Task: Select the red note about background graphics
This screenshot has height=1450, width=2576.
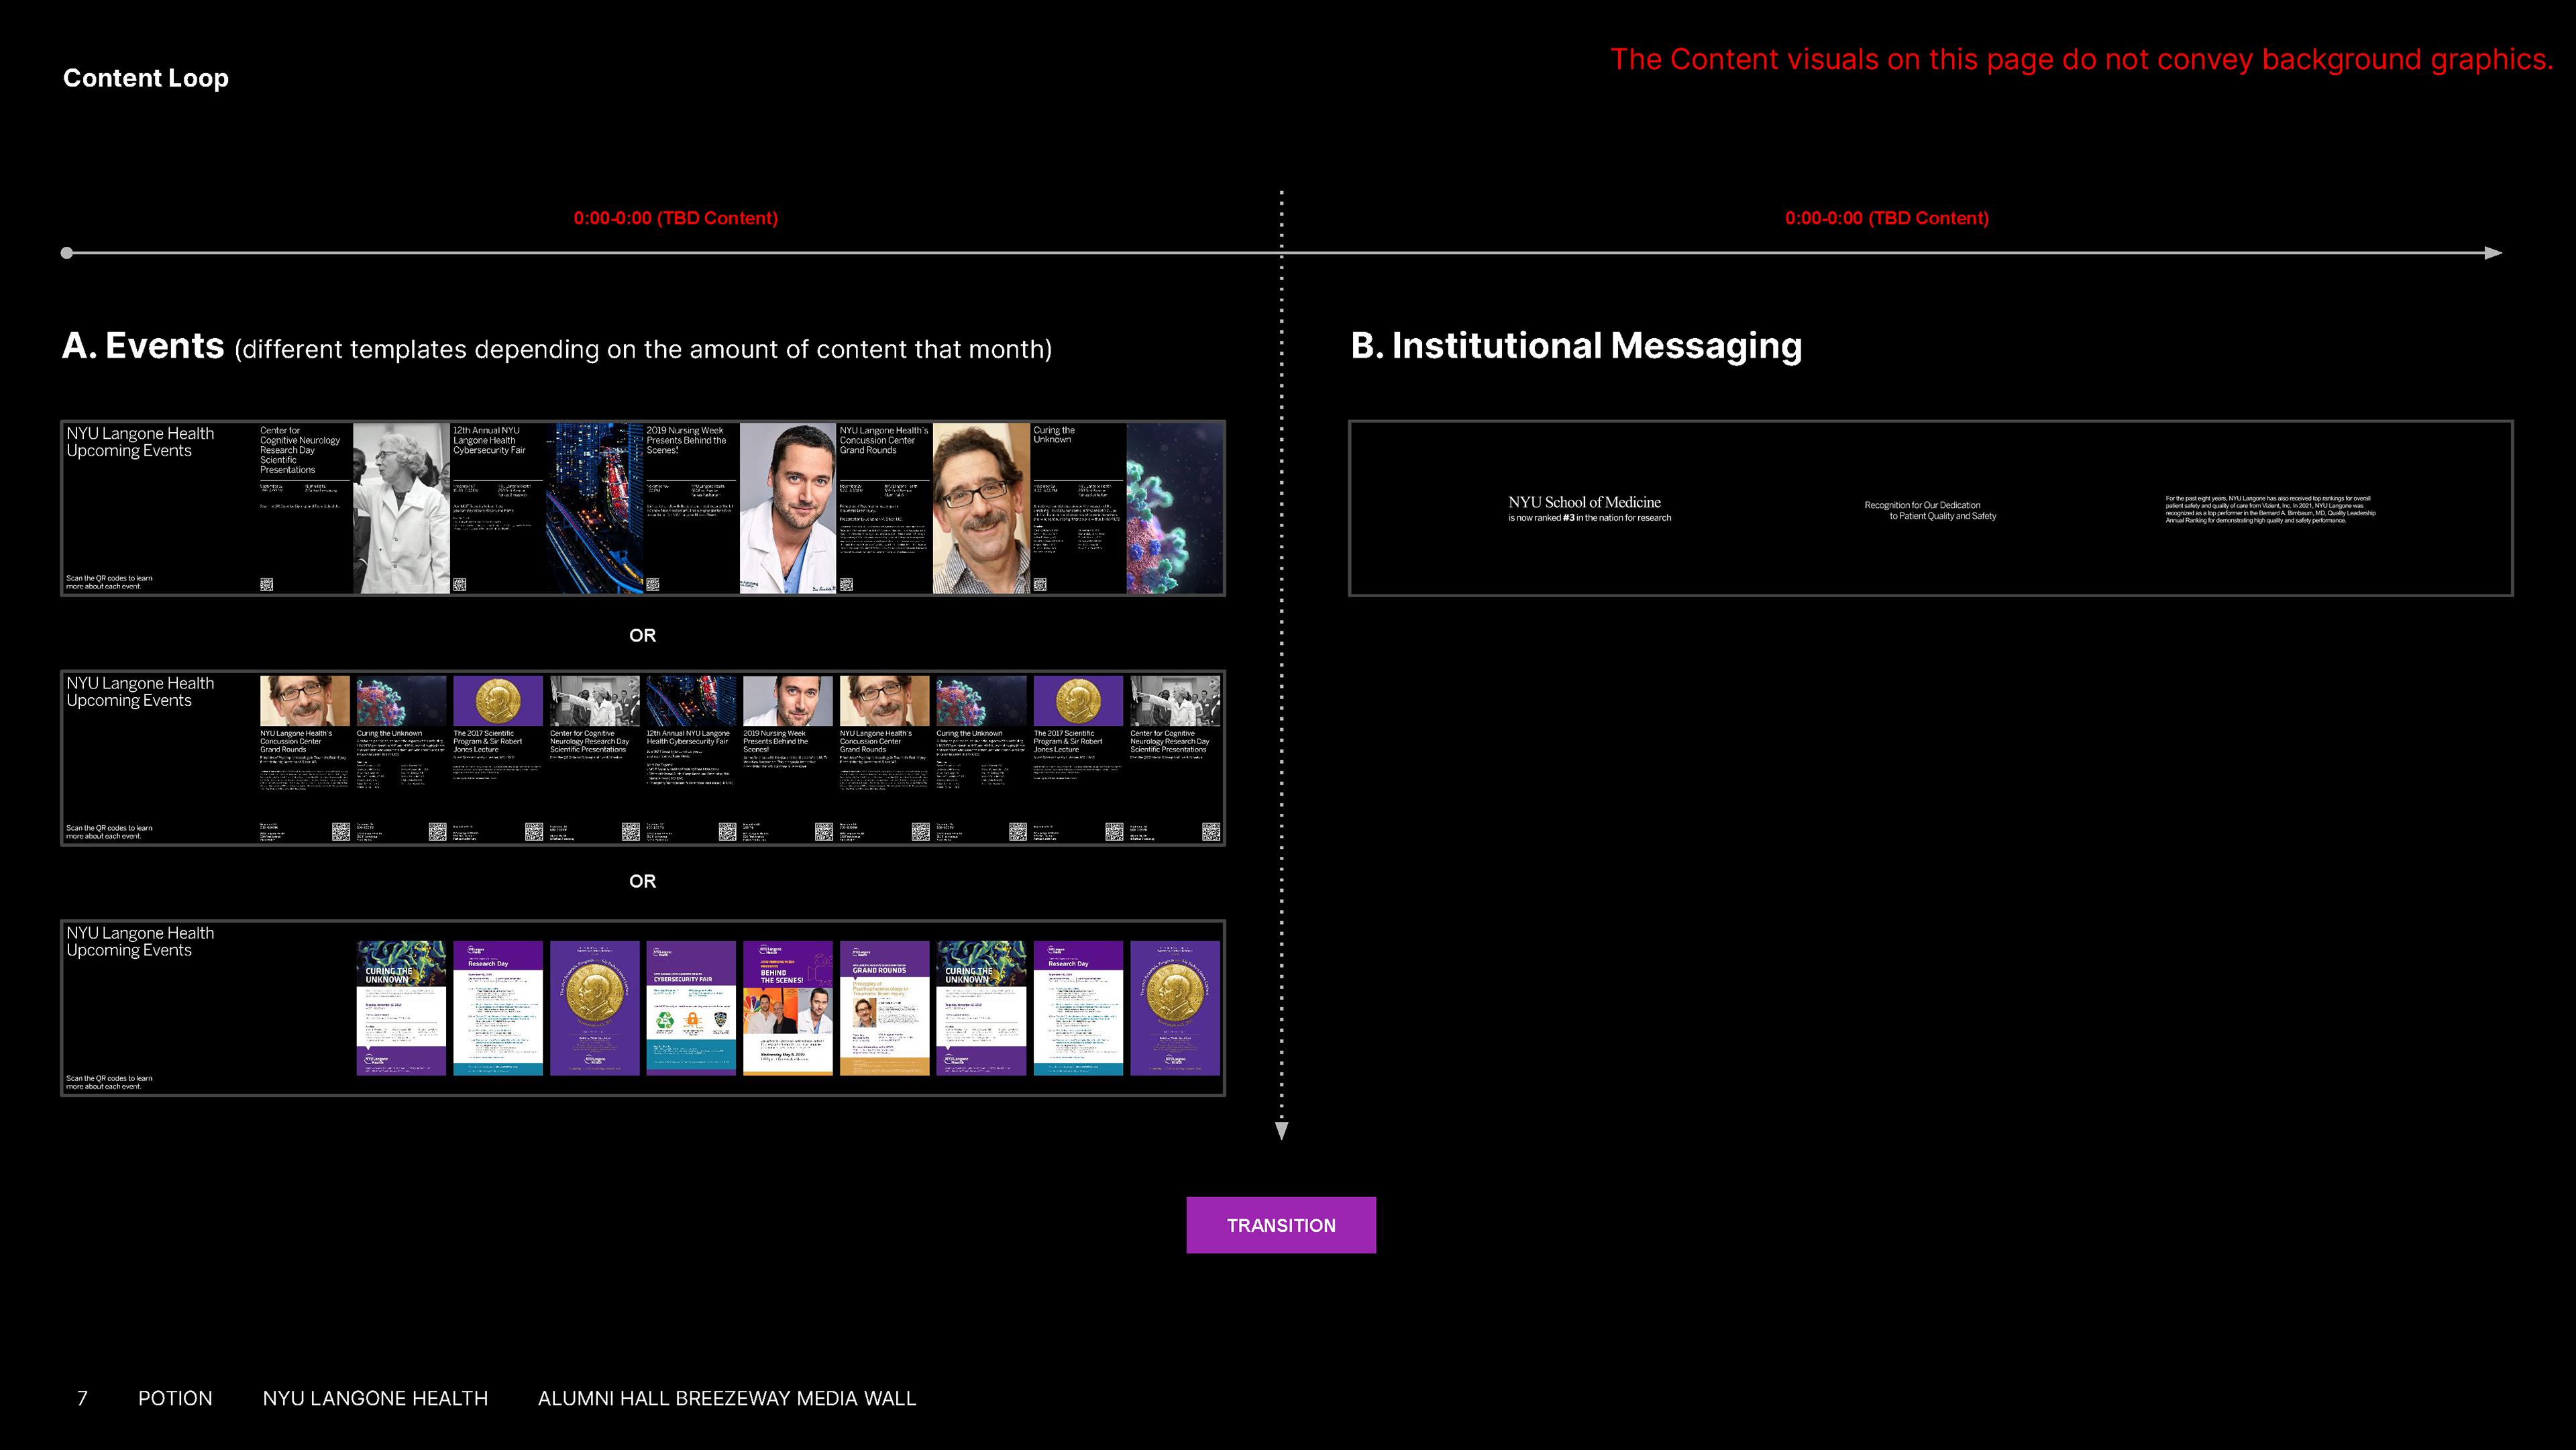Action: [2081, 60]
